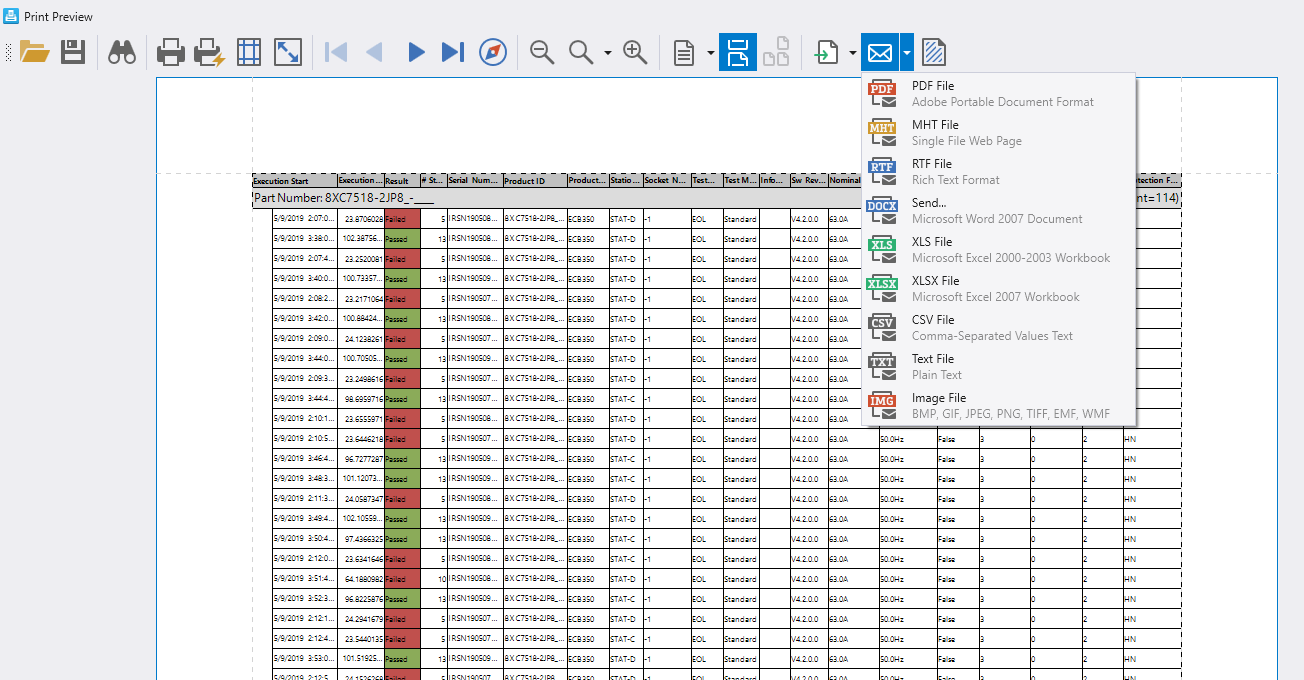
Task: Expand the Export formats dropdown arrow
Action: tap(852, 52)
